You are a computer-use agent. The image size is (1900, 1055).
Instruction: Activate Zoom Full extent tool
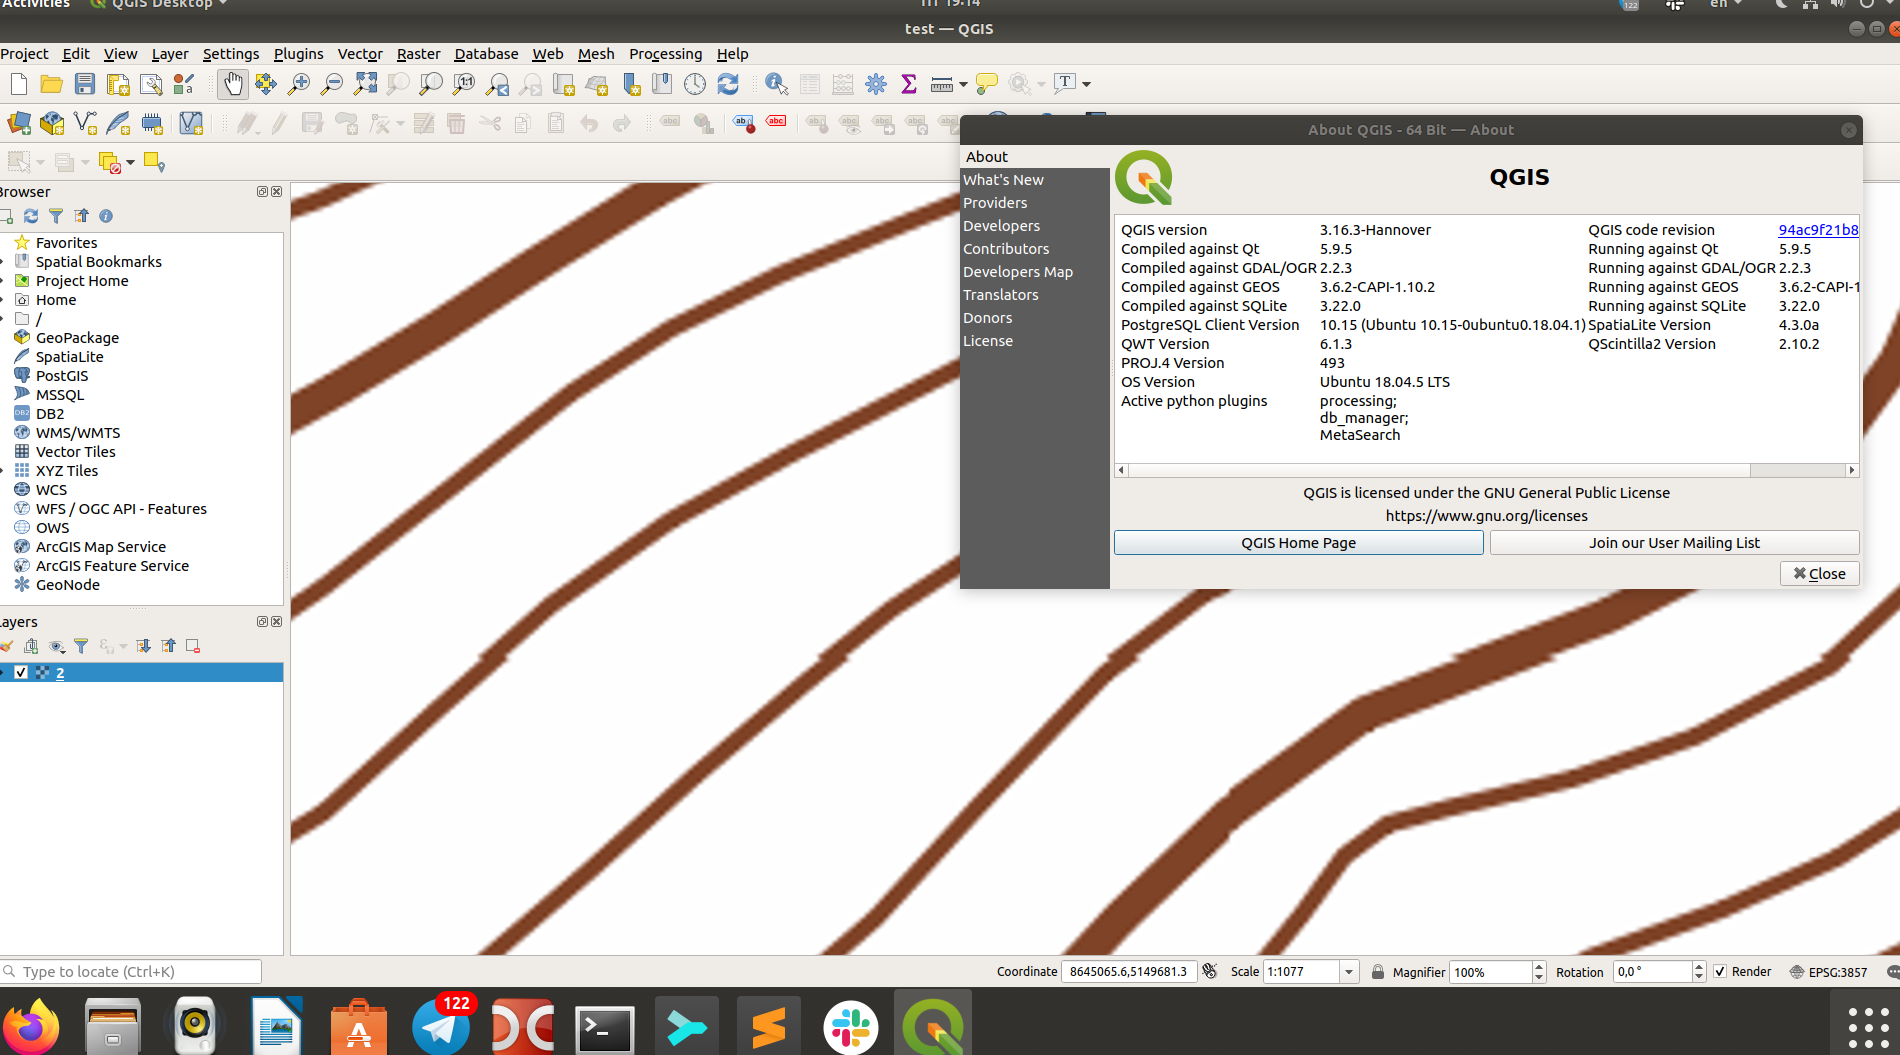coord(364,84)
